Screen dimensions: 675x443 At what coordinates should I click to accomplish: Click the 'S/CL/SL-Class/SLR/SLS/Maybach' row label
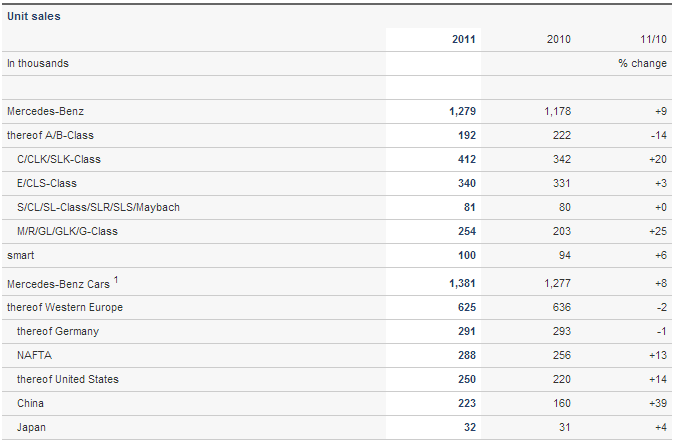point(99,208)
